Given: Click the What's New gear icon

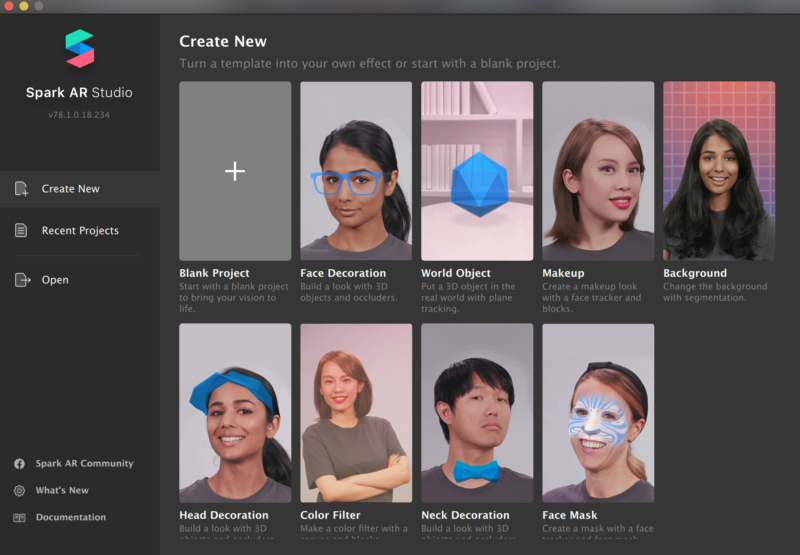Looking at the screenshot, I should (19, 491).
